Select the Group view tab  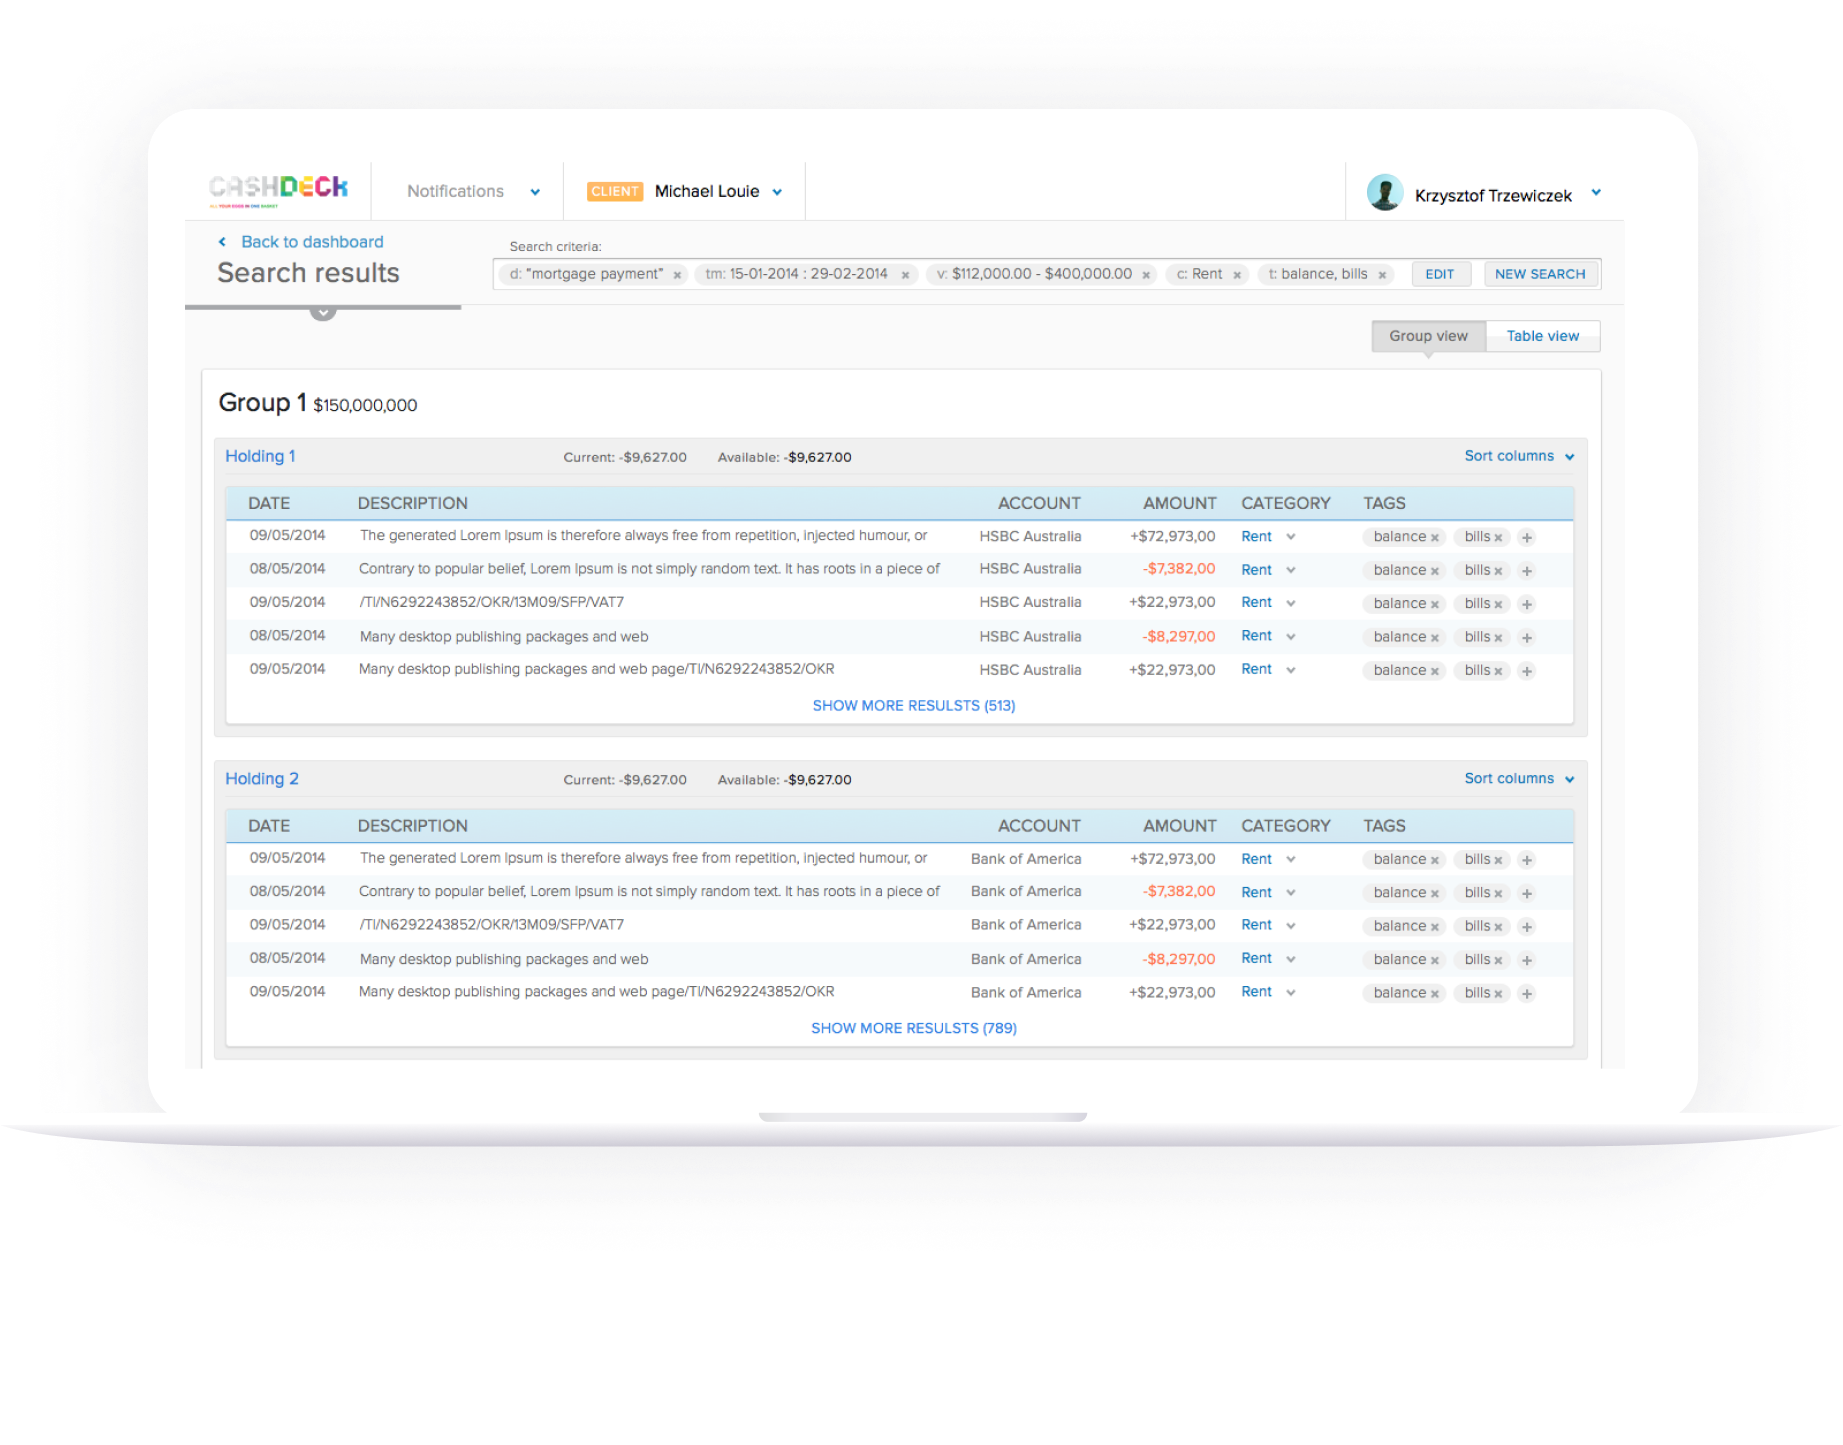[1428, 336]
